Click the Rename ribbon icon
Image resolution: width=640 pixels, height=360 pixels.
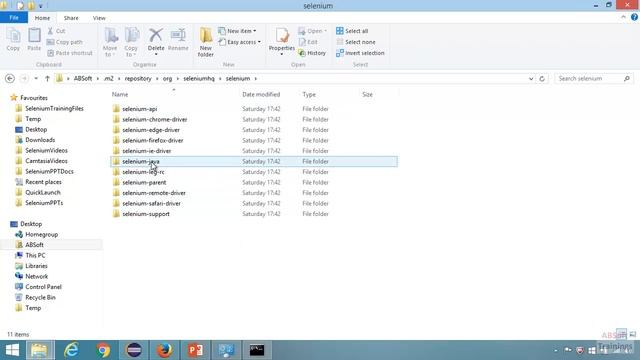click(178, 40)
